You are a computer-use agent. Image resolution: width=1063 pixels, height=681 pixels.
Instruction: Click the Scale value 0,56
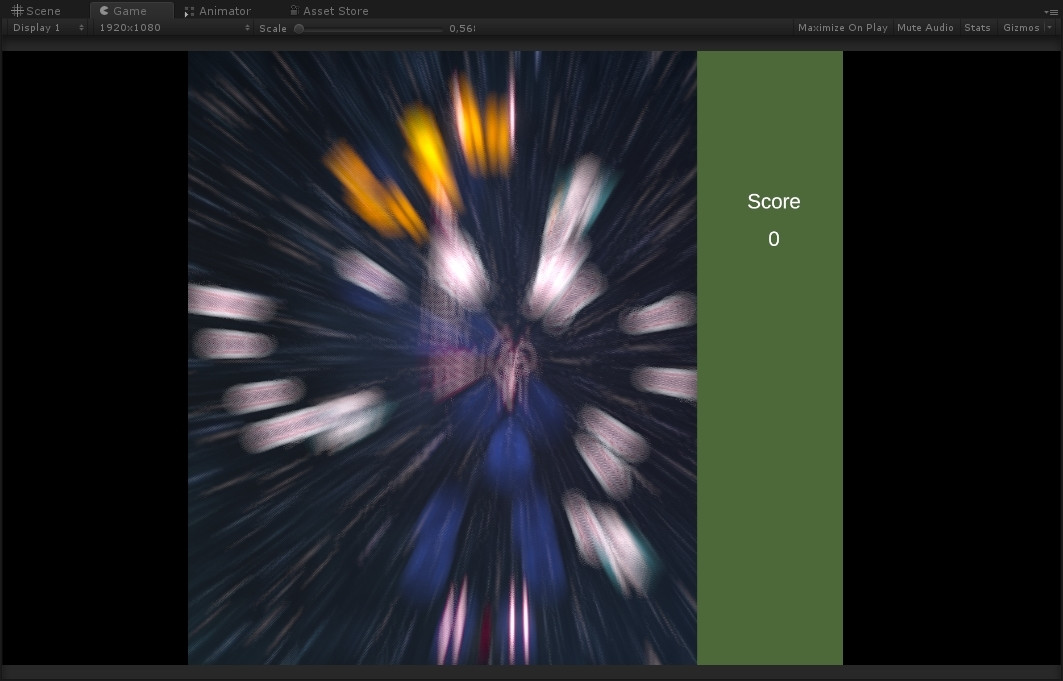[462, 28]
